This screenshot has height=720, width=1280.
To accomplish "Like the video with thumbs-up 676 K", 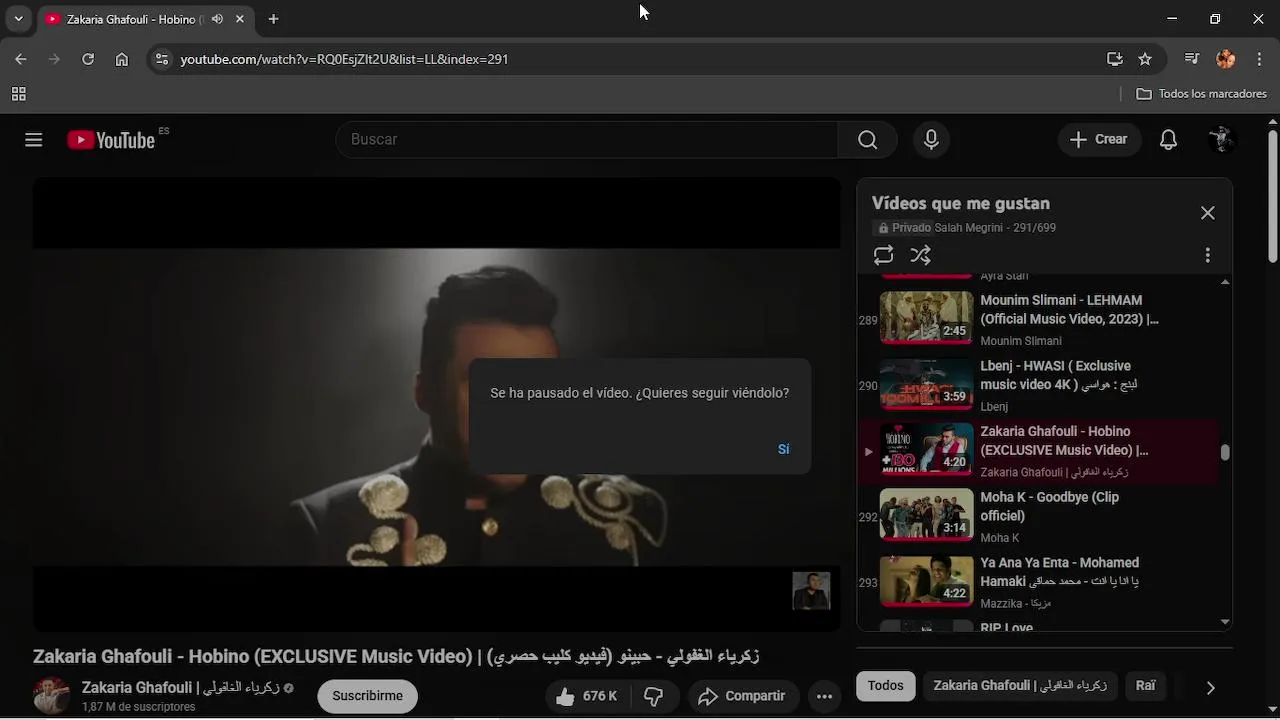I will pos(587,696).
